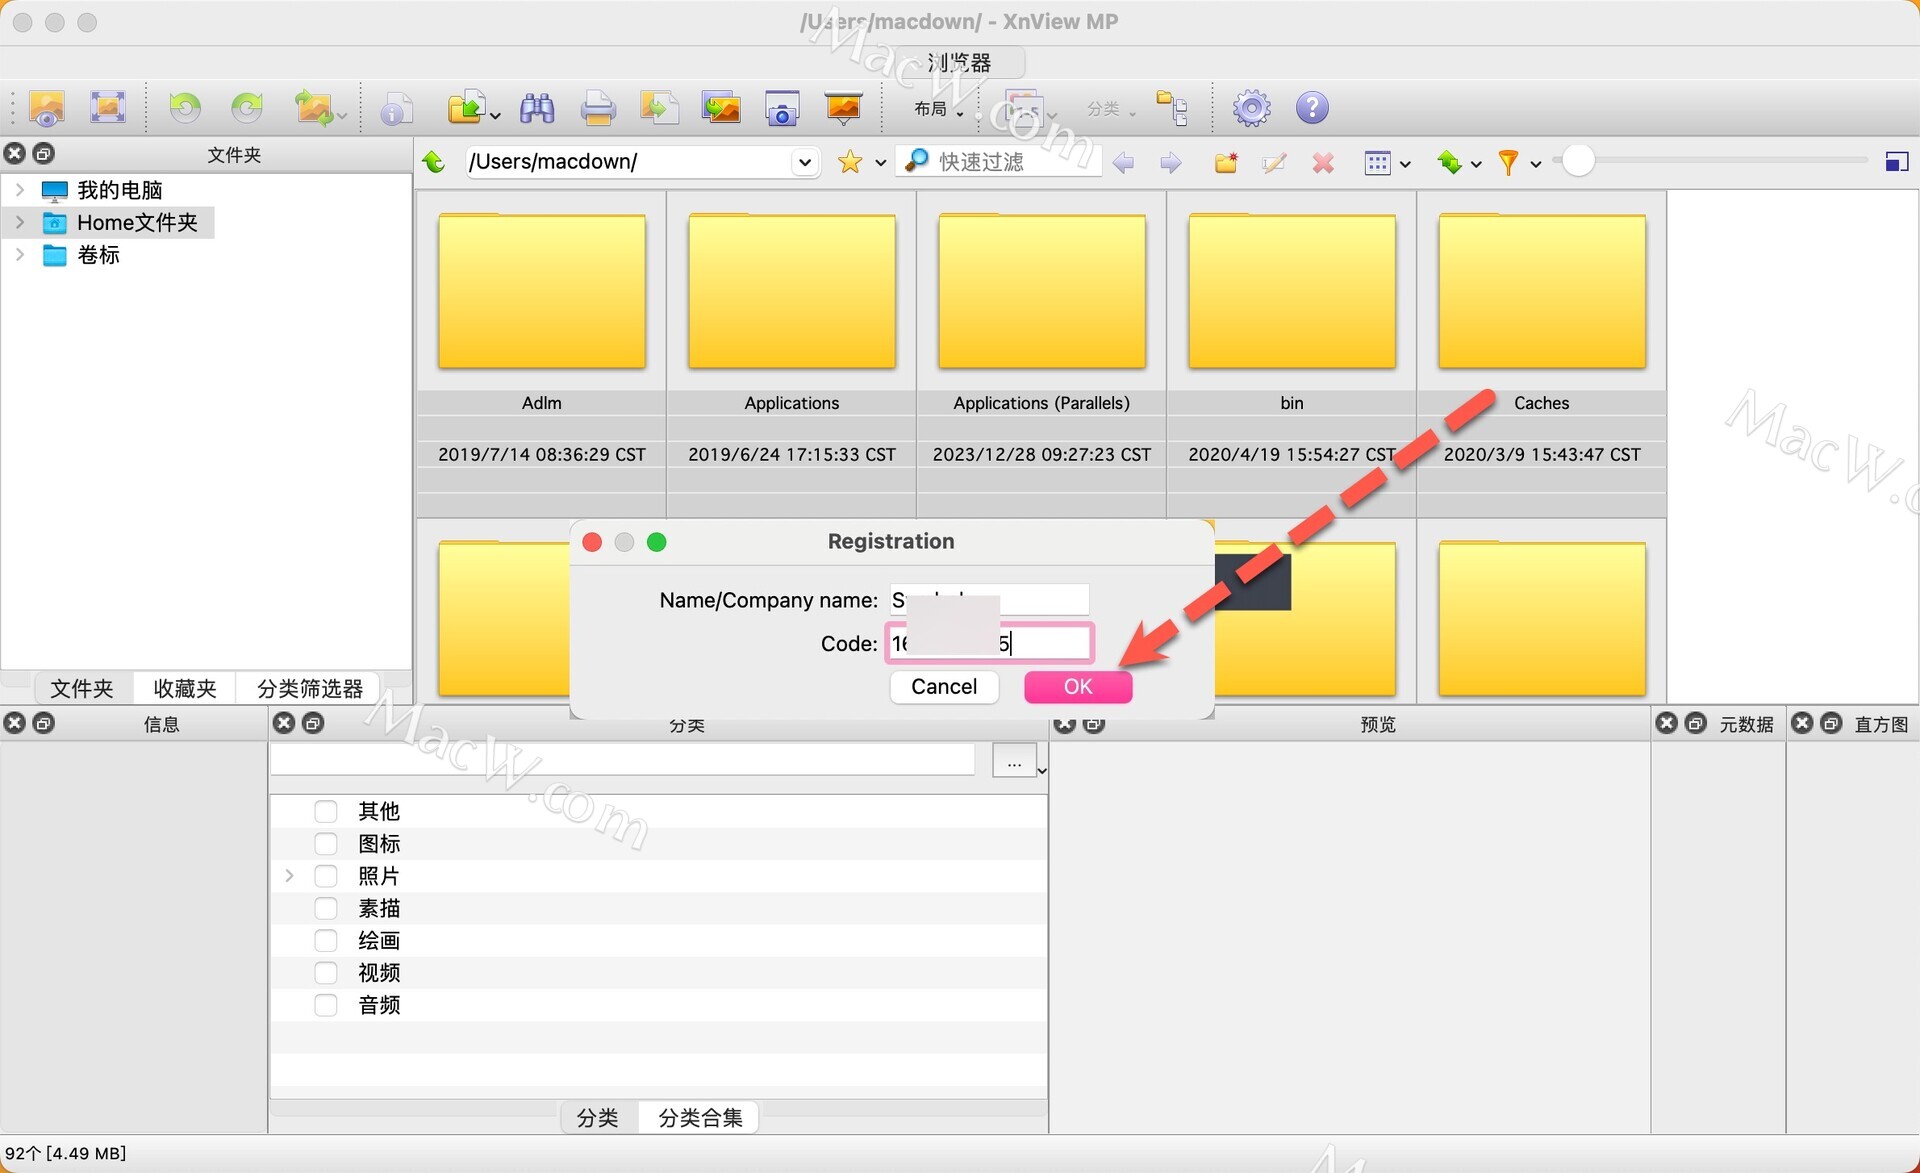Select the bin folder thumbnail

1292,292
